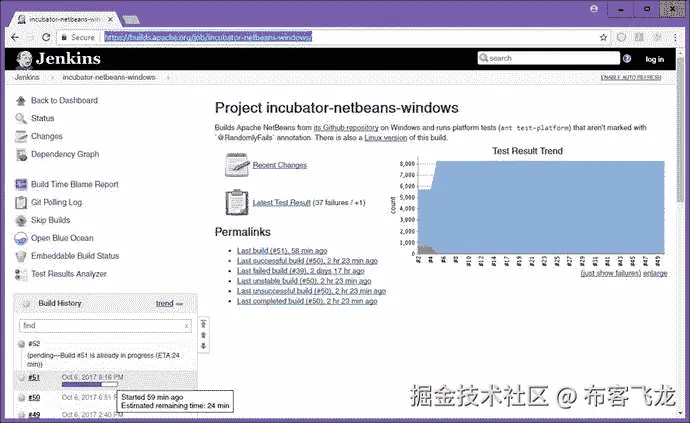This screenshot has width=690, height=423.
Task: Open Dependency Graph sidebar item
Action: pyautogui.click(x=65, y=154)
